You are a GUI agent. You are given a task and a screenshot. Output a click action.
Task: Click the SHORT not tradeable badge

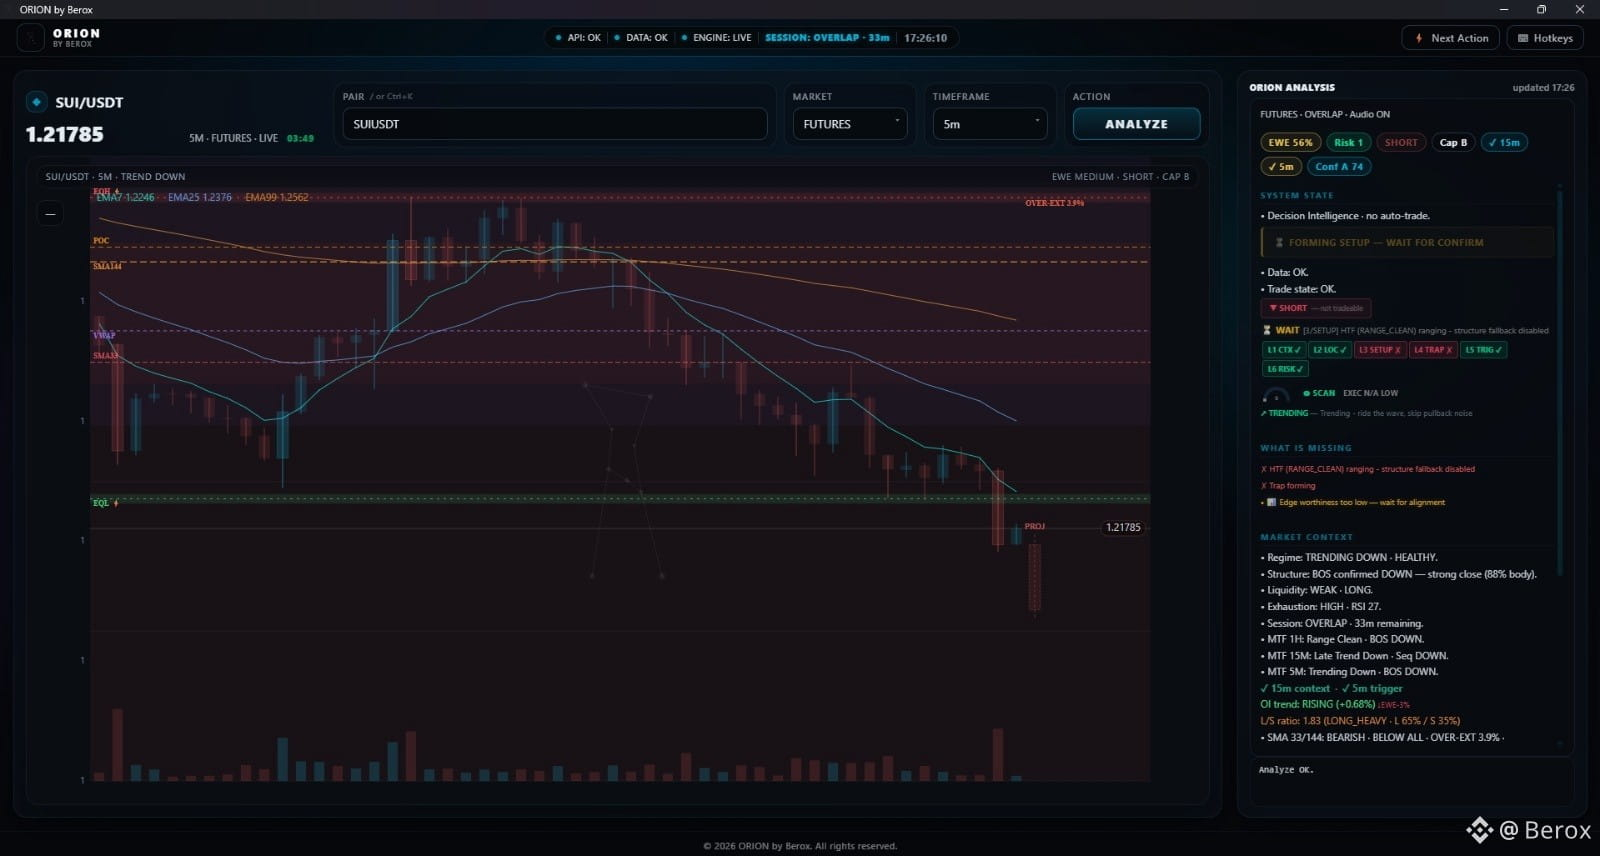click(x=1315, y=308)
